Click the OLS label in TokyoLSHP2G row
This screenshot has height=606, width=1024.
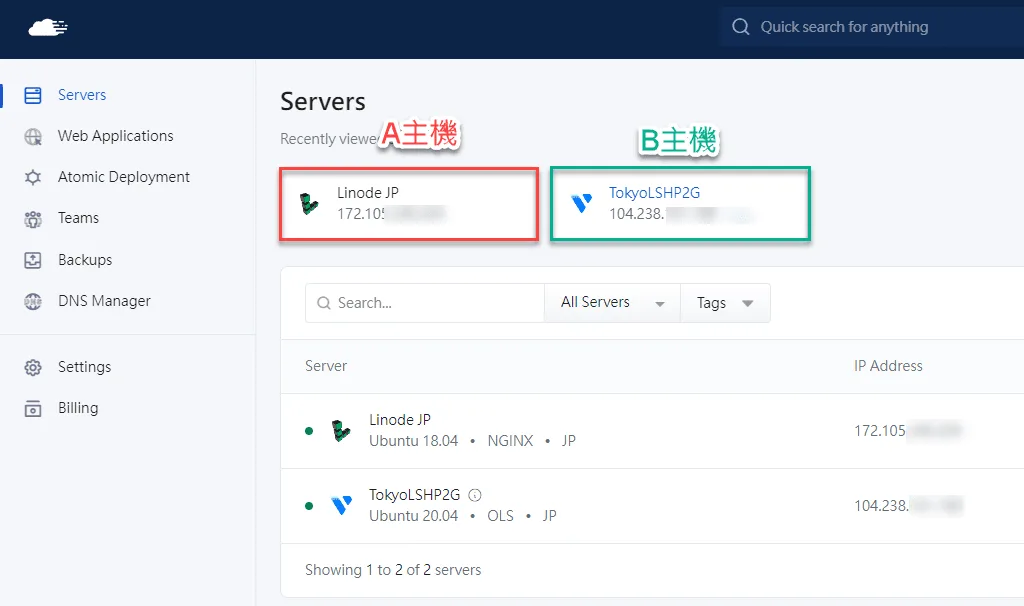coord(500,517)
